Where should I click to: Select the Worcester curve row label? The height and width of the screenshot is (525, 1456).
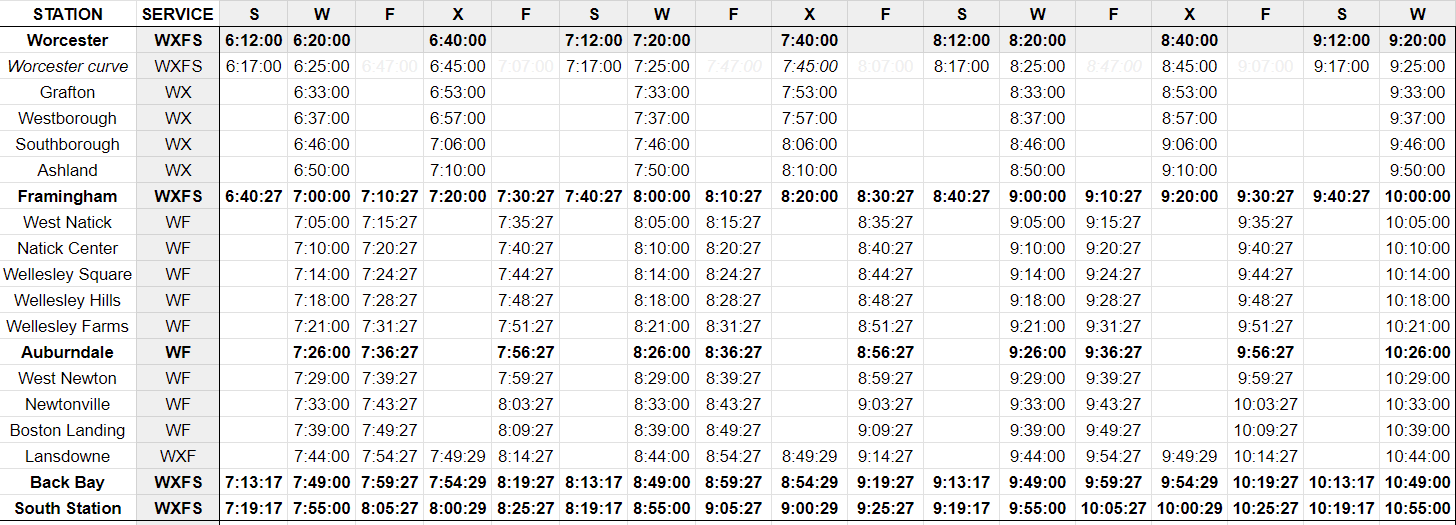click(68, 66)
